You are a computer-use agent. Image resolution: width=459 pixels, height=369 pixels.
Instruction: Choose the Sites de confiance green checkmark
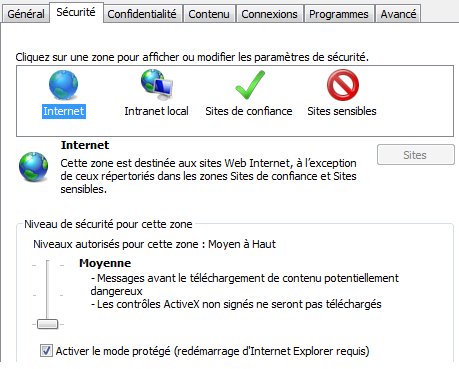(250, 85)
